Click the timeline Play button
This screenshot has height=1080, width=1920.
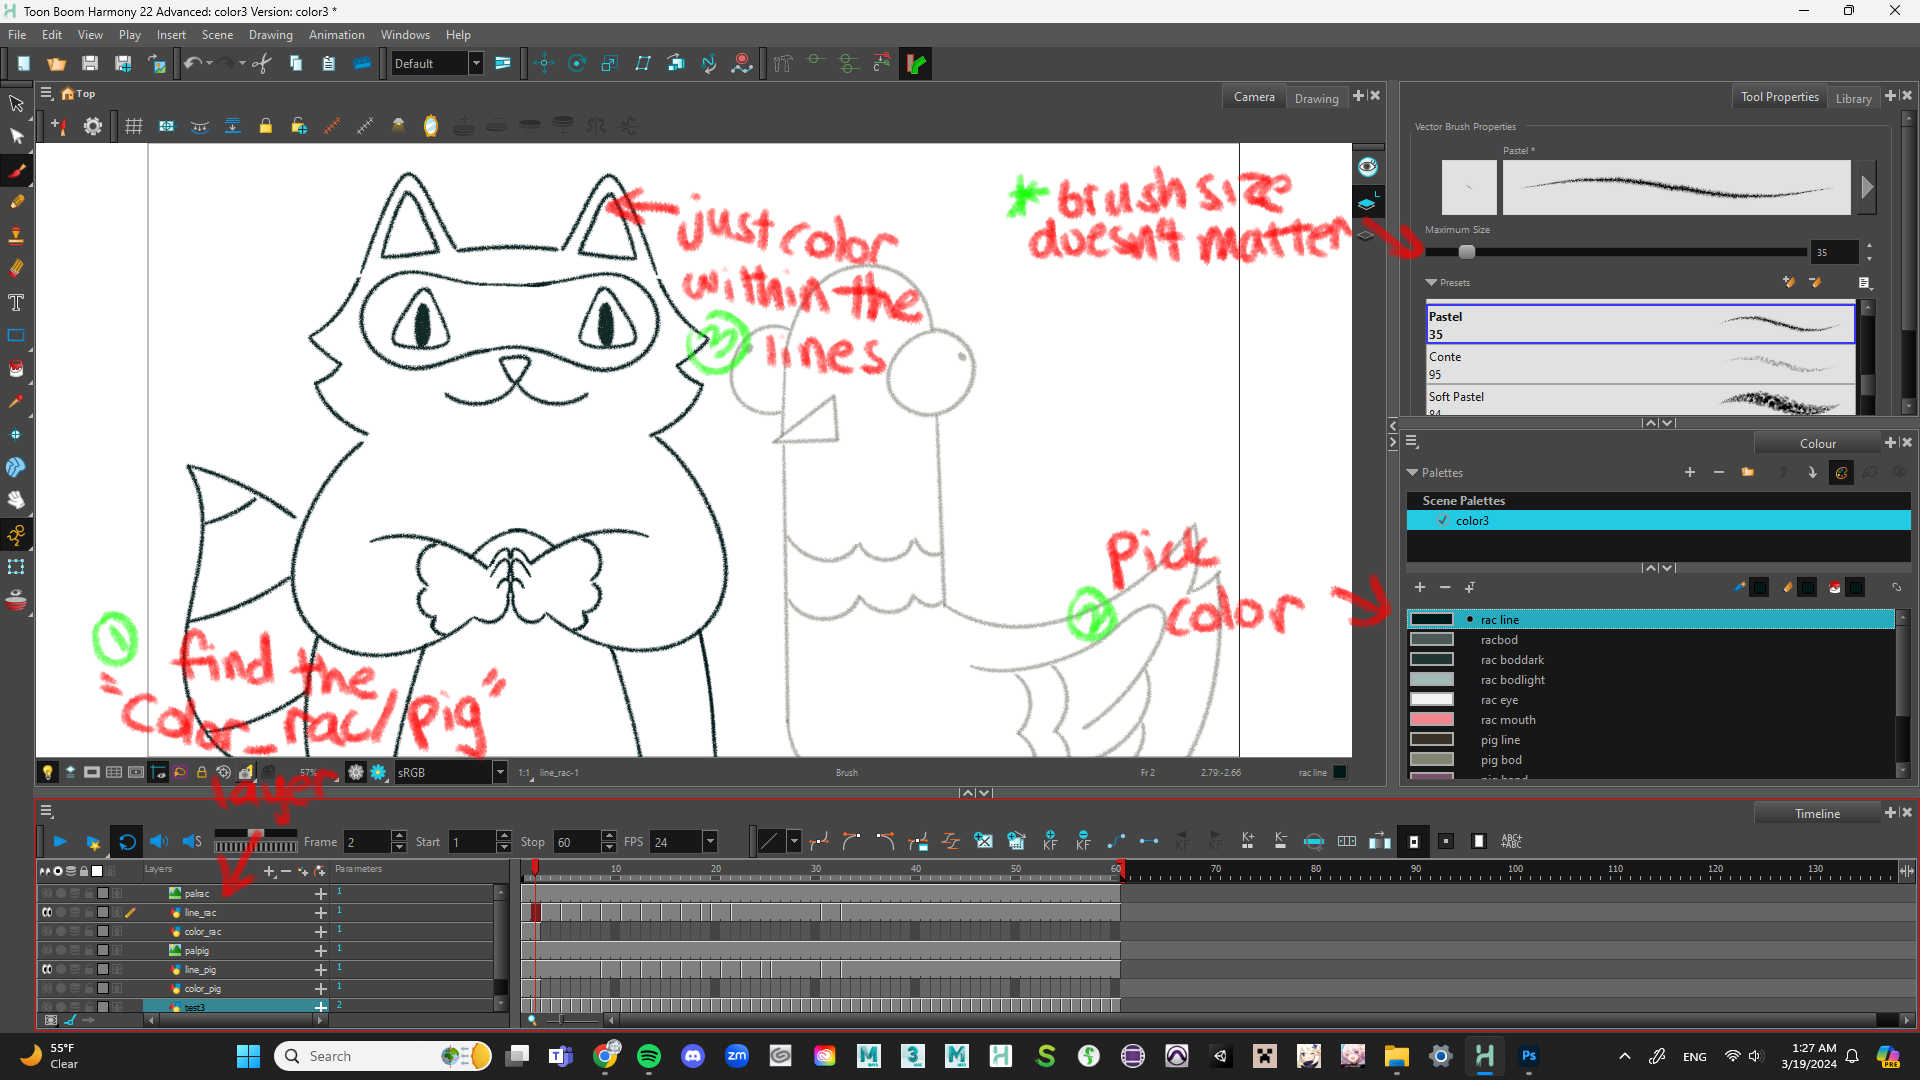click(60, 842)
